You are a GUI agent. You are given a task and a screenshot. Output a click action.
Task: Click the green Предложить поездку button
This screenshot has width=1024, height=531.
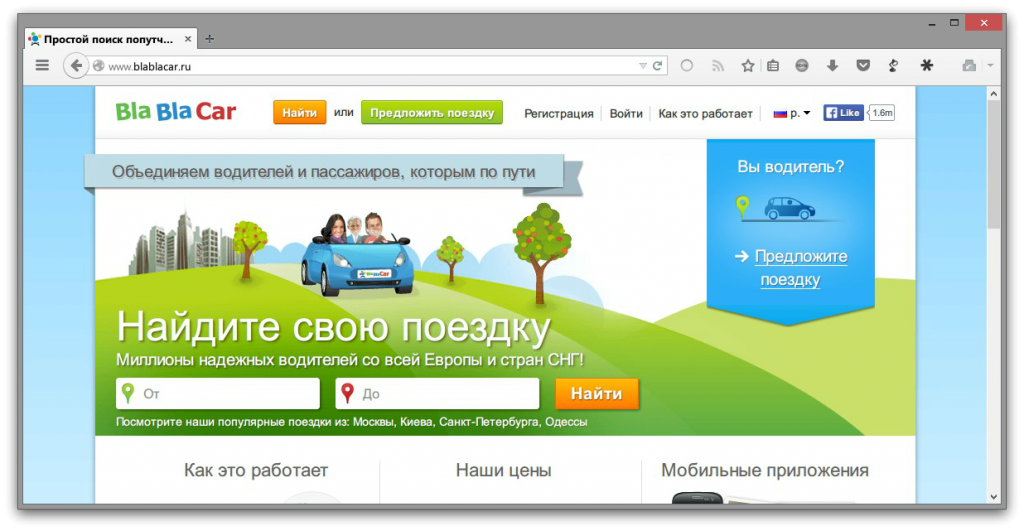click(432, 113)
